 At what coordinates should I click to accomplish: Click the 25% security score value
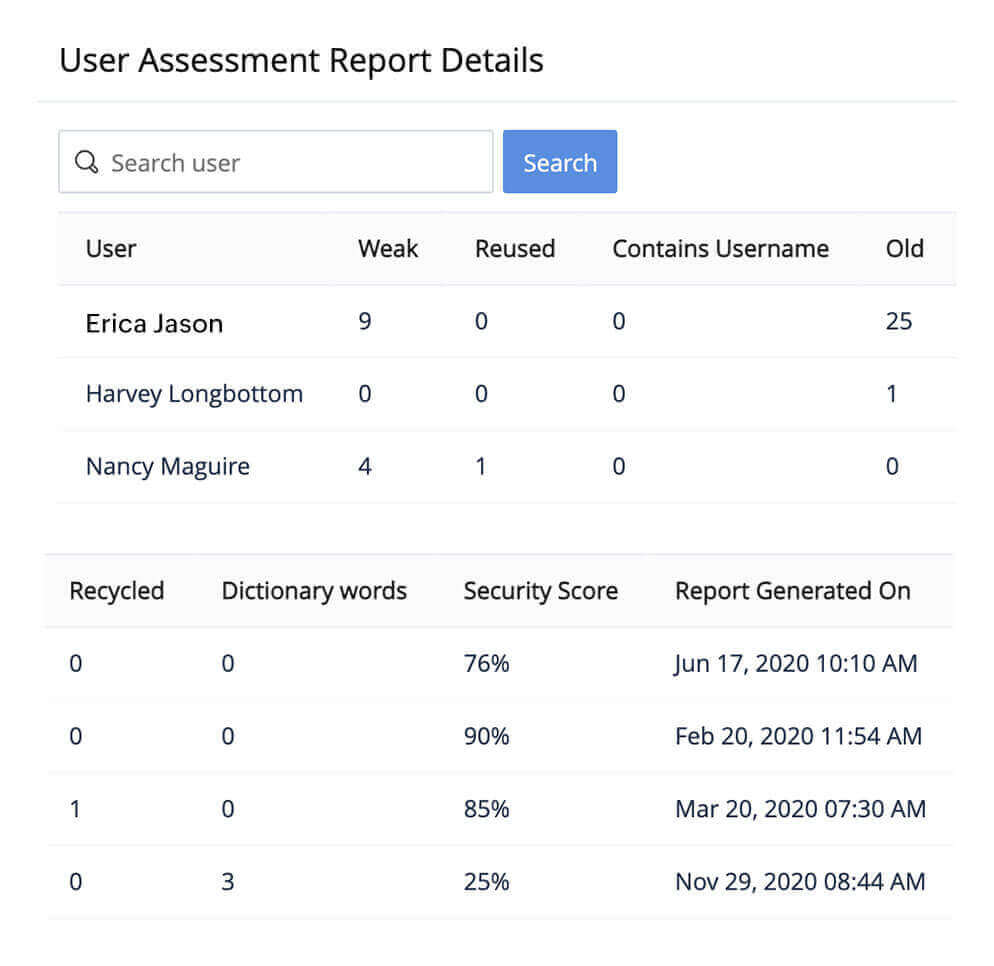[x=486, y=882]
